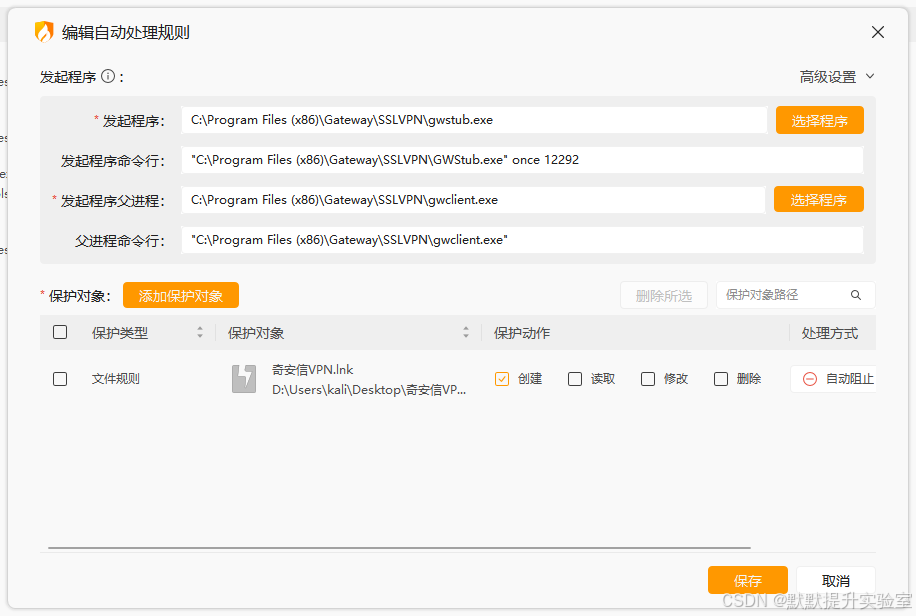
Task: Focus the 发起程序命令行 input field
Action: tap(522, 160)
